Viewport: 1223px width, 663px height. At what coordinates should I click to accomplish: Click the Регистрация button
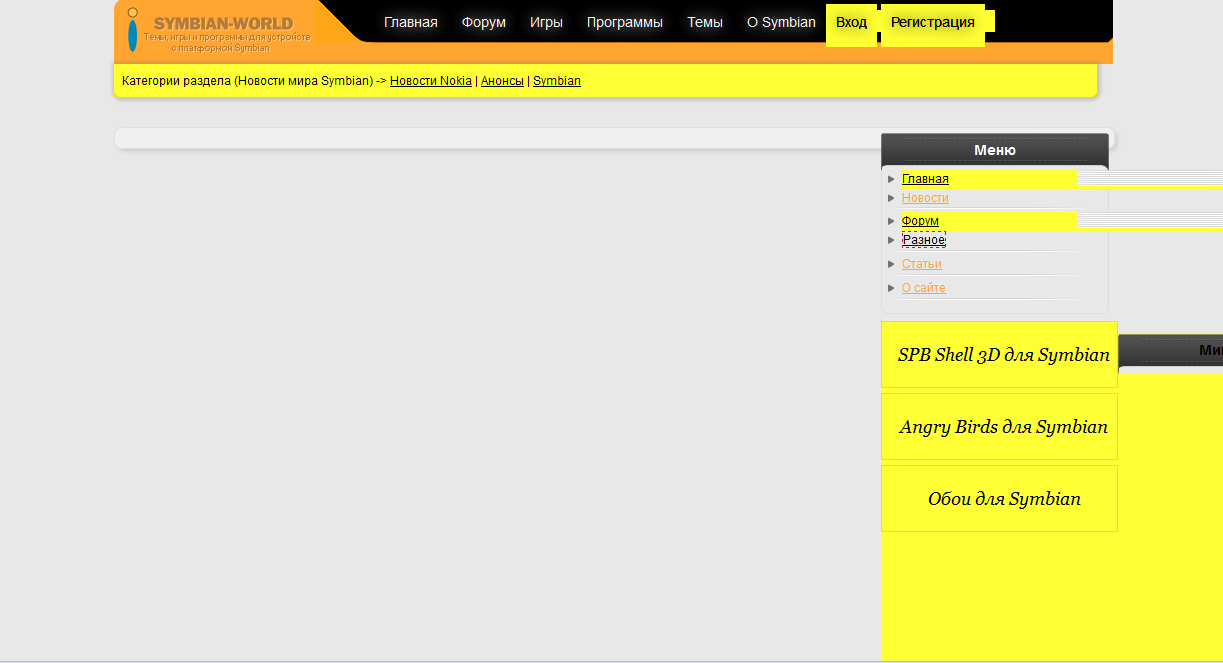tap(932, 23)
